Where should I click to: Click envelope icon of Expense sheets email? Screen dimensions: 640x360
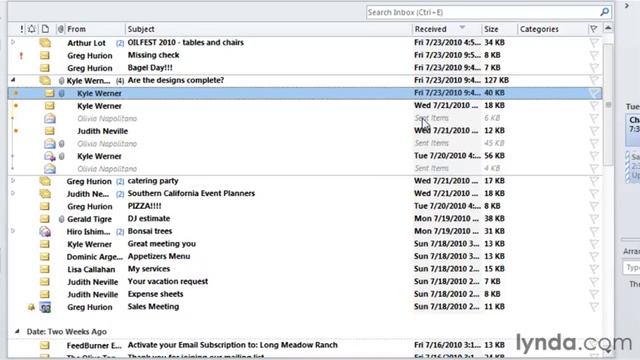[x=44, y=294]
